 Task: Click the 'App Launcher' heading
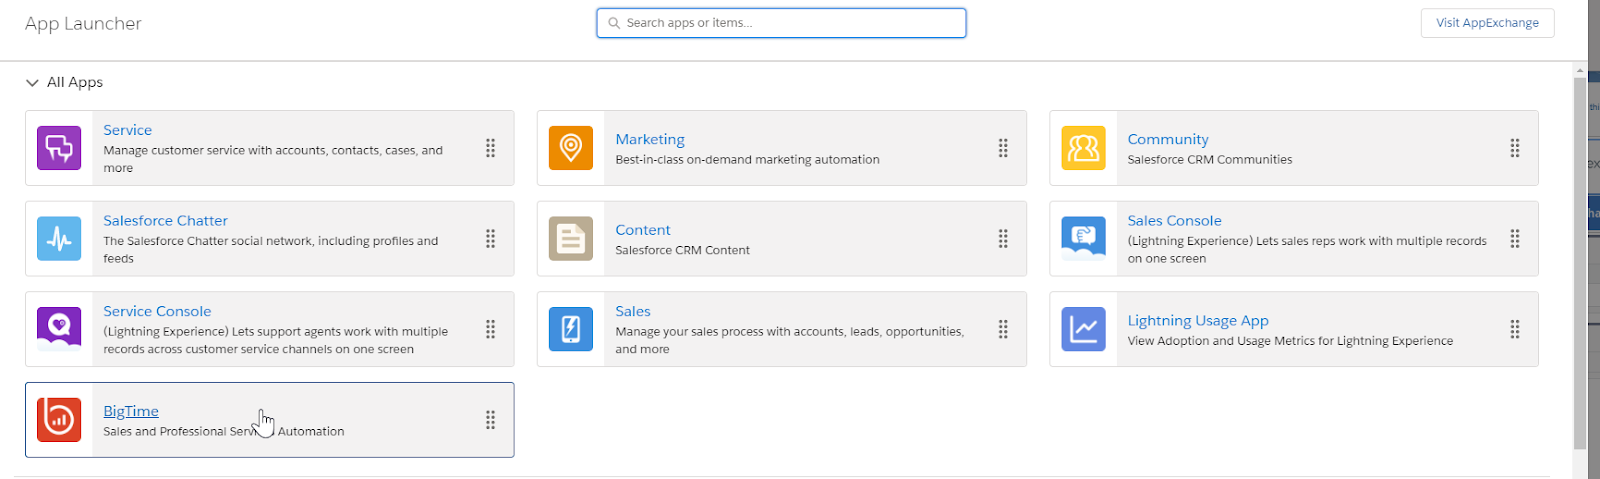pos(83,23)
